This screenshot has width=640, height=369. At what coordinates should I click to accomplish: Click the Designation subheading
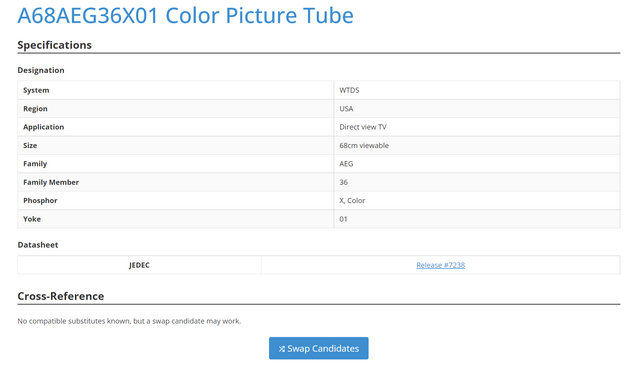(41, 70)
